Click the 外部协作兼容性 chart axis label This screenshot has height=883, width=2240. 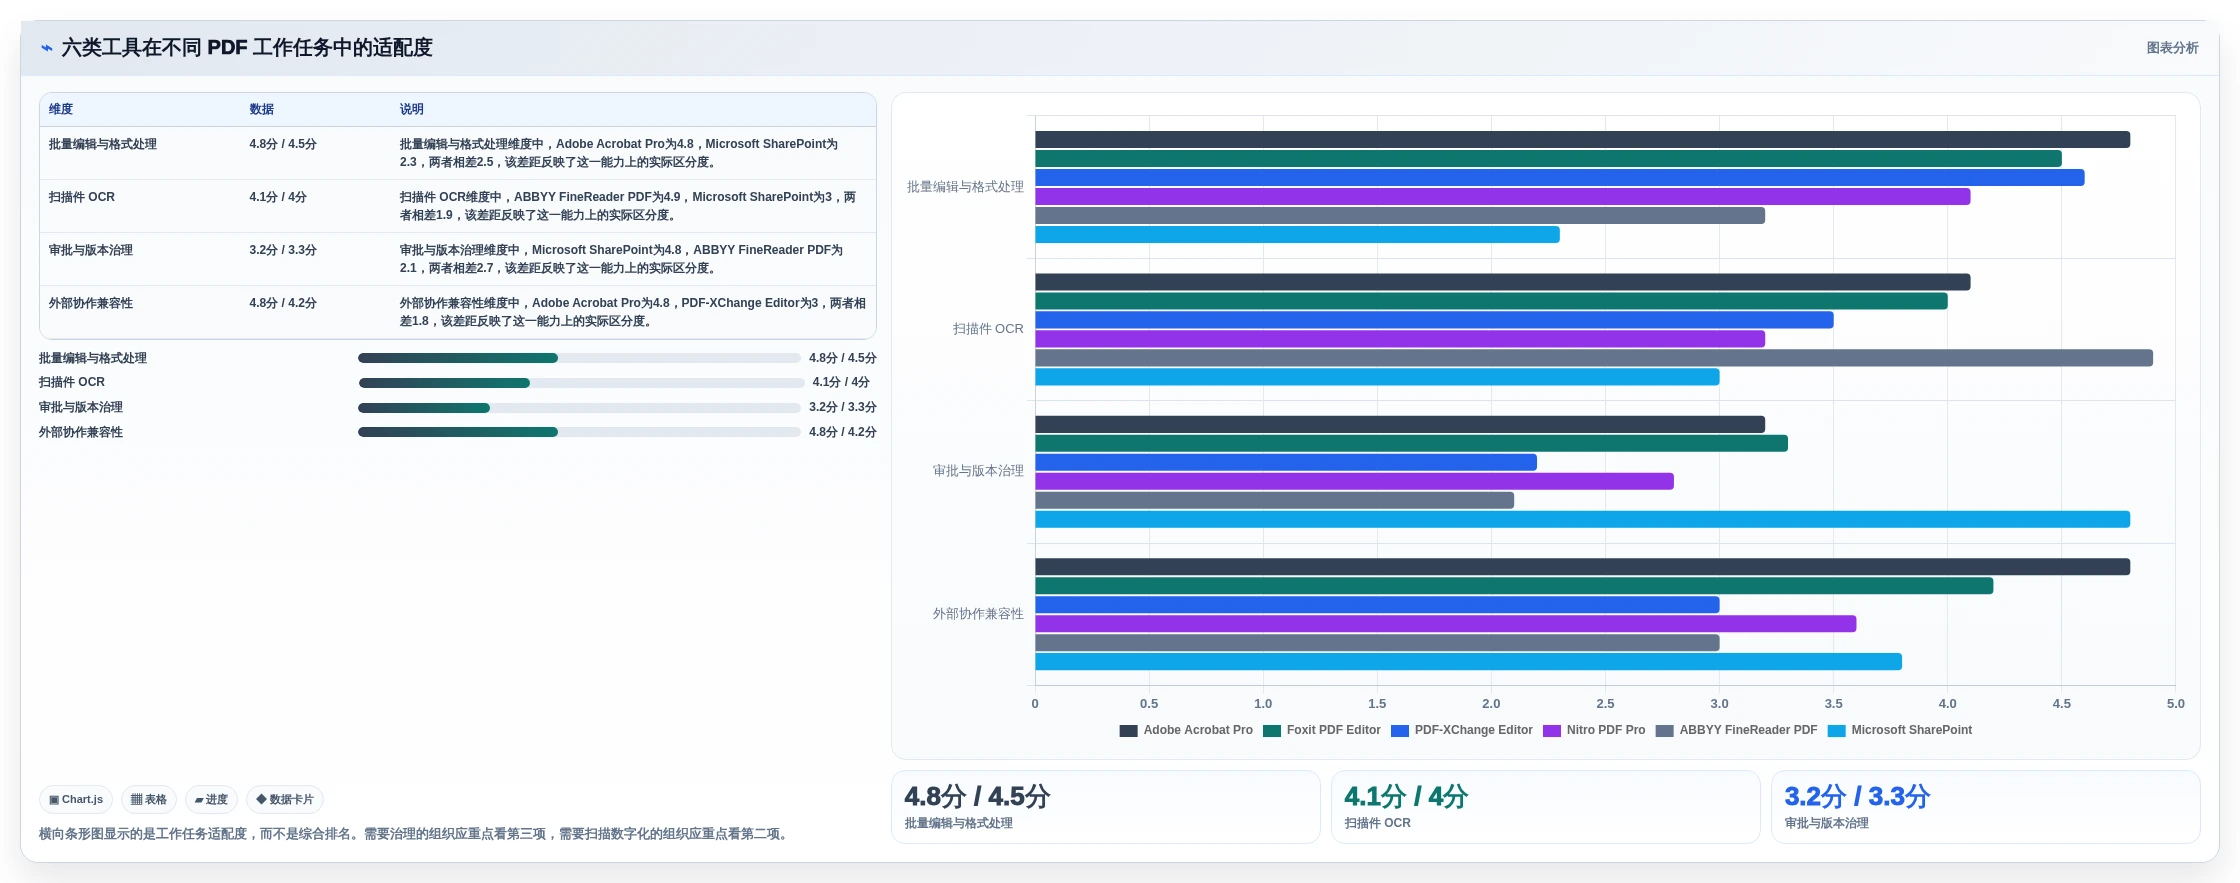[x=978, y=614]
